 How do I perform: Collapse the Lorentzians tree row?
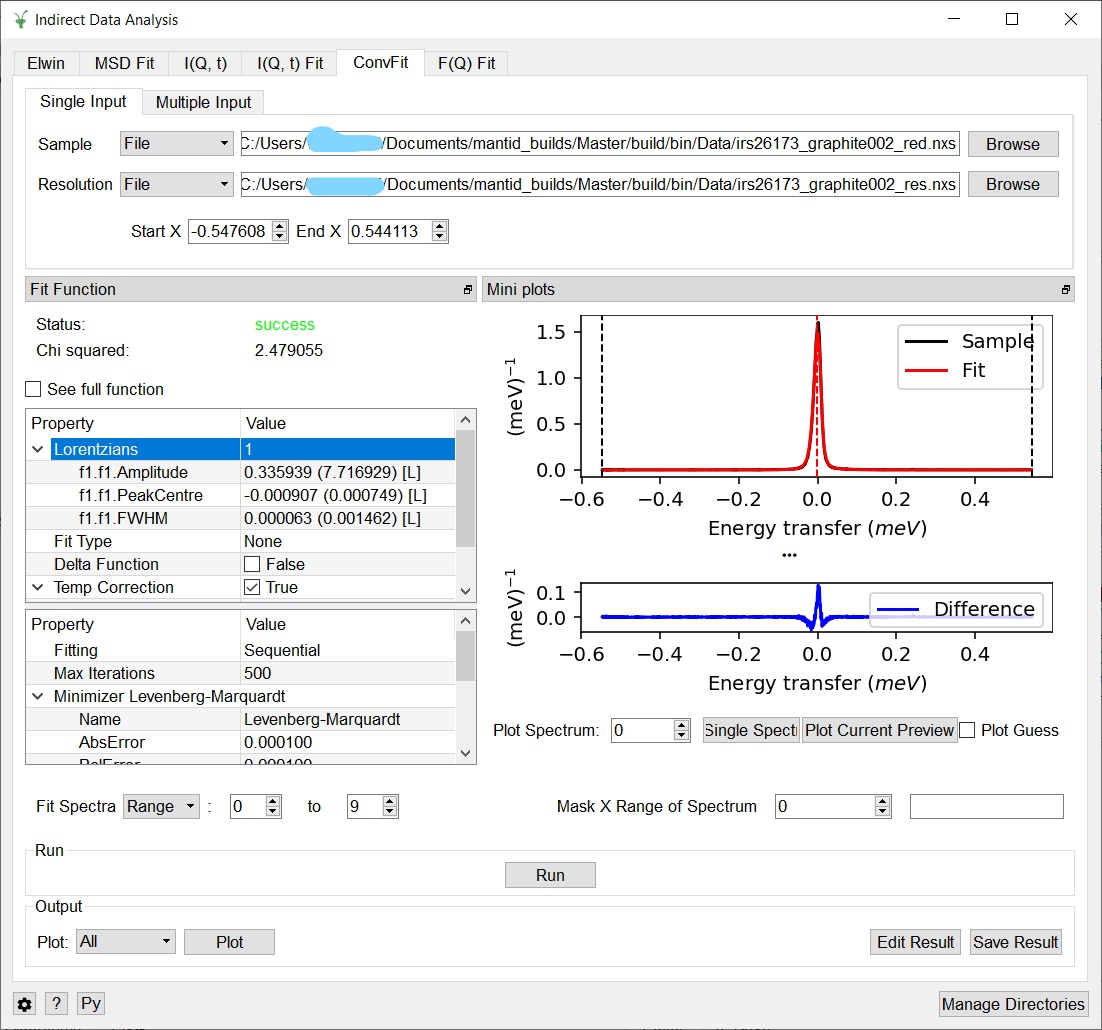(x=38, y=450)
